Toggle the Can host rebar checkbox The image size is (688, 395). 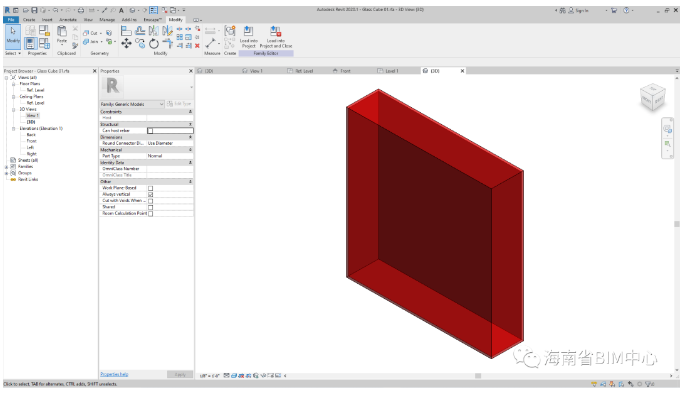point(150,131)
